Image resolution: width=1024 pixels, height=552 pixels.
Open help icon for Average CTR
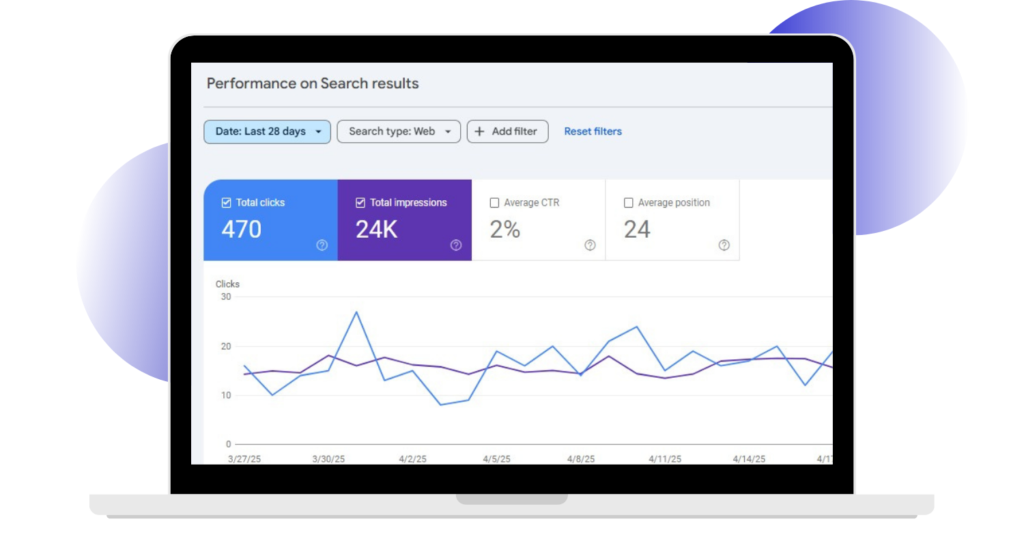pos(590,245)
